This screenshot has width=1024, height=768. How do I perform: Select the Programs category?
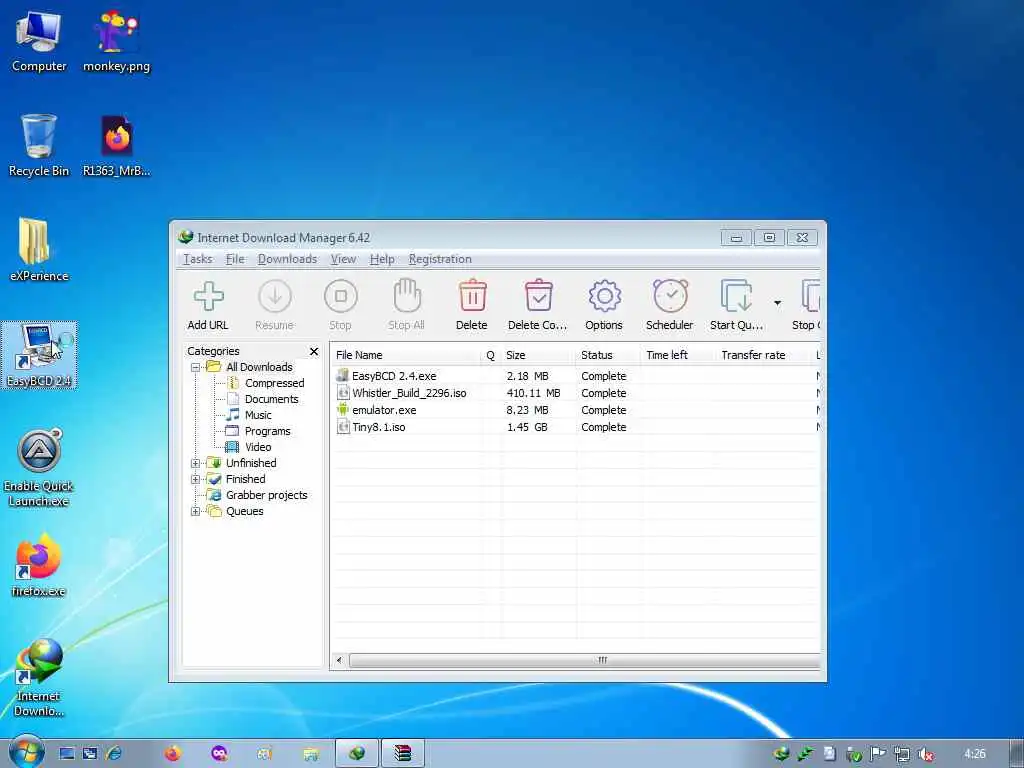(x=267, y=431)
